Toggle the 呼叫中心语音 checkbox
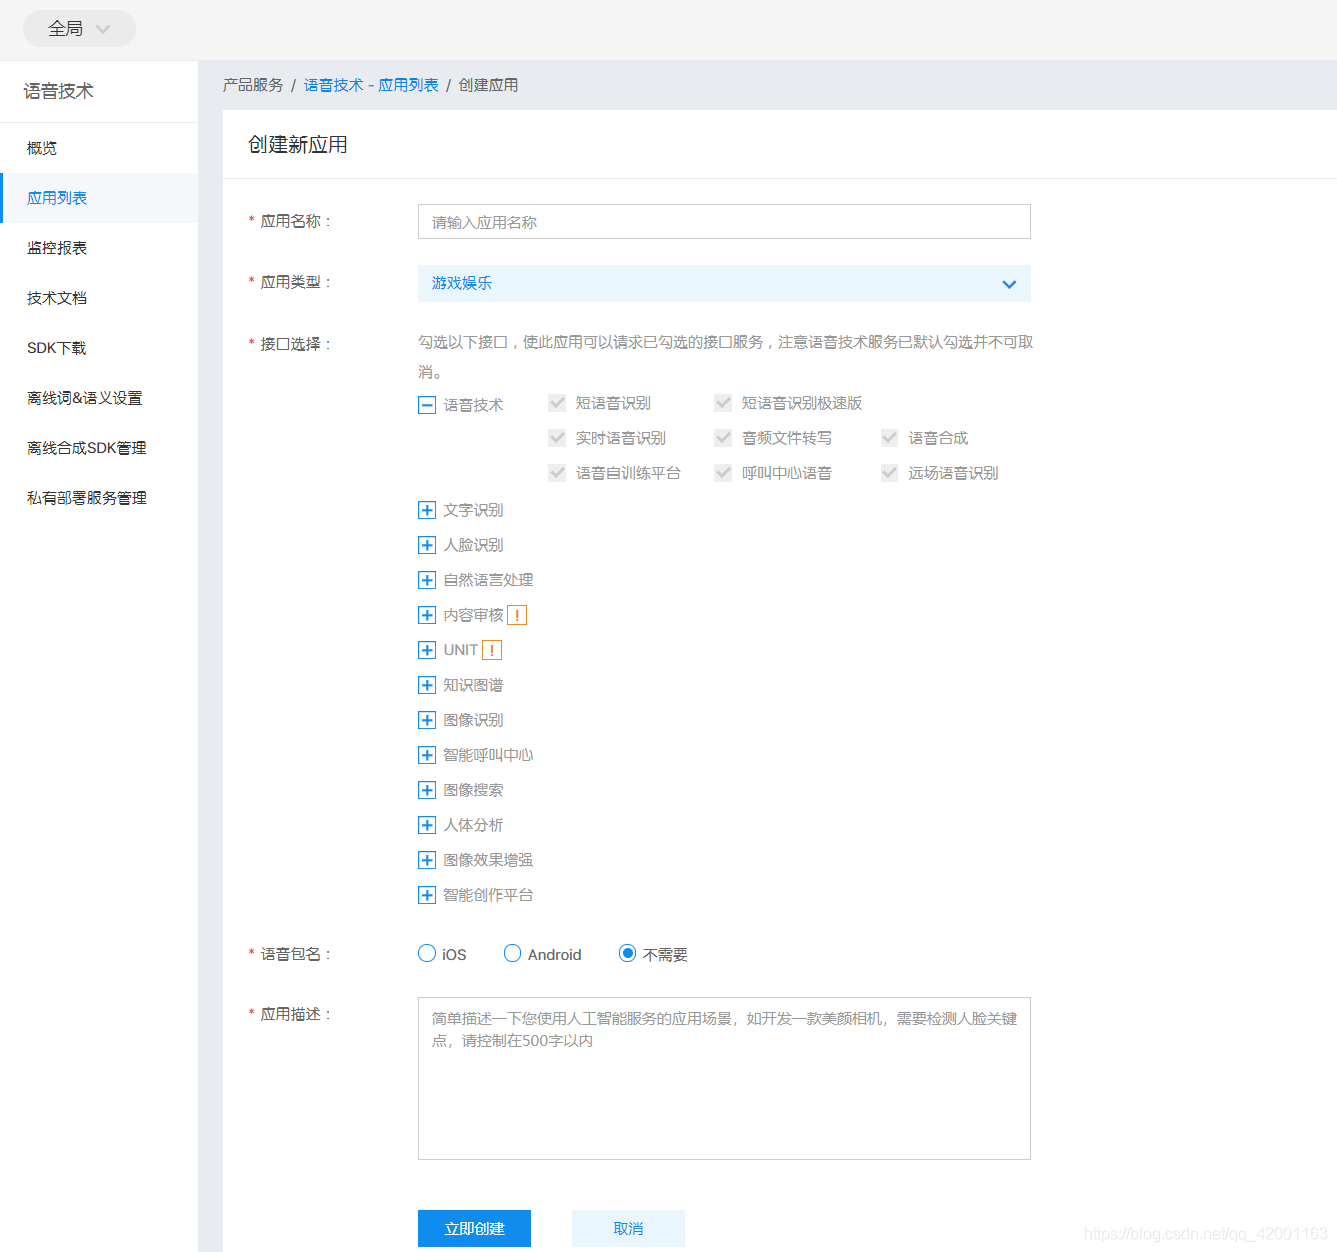The image size is (1337, 1252). pos(723,473)
